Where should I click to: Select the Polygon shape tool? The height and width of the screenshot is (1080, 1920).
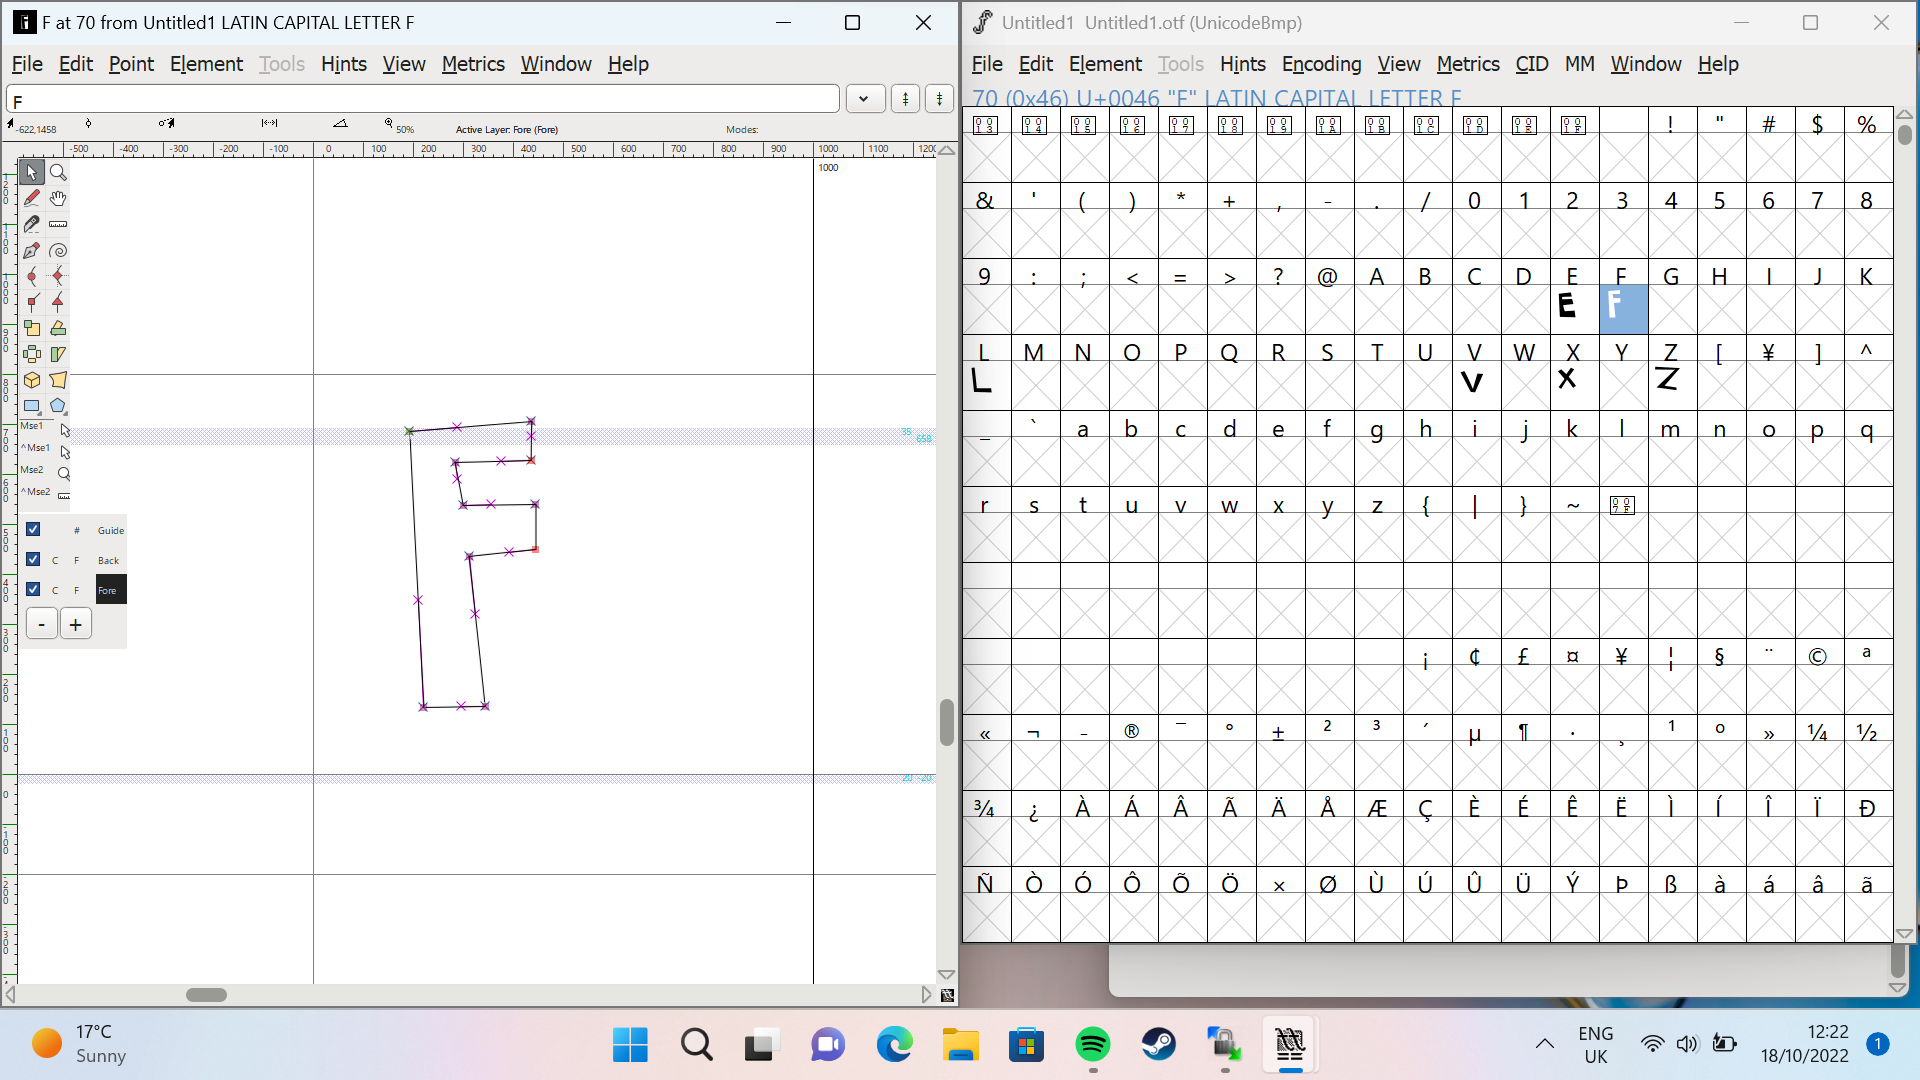(58, 406)
